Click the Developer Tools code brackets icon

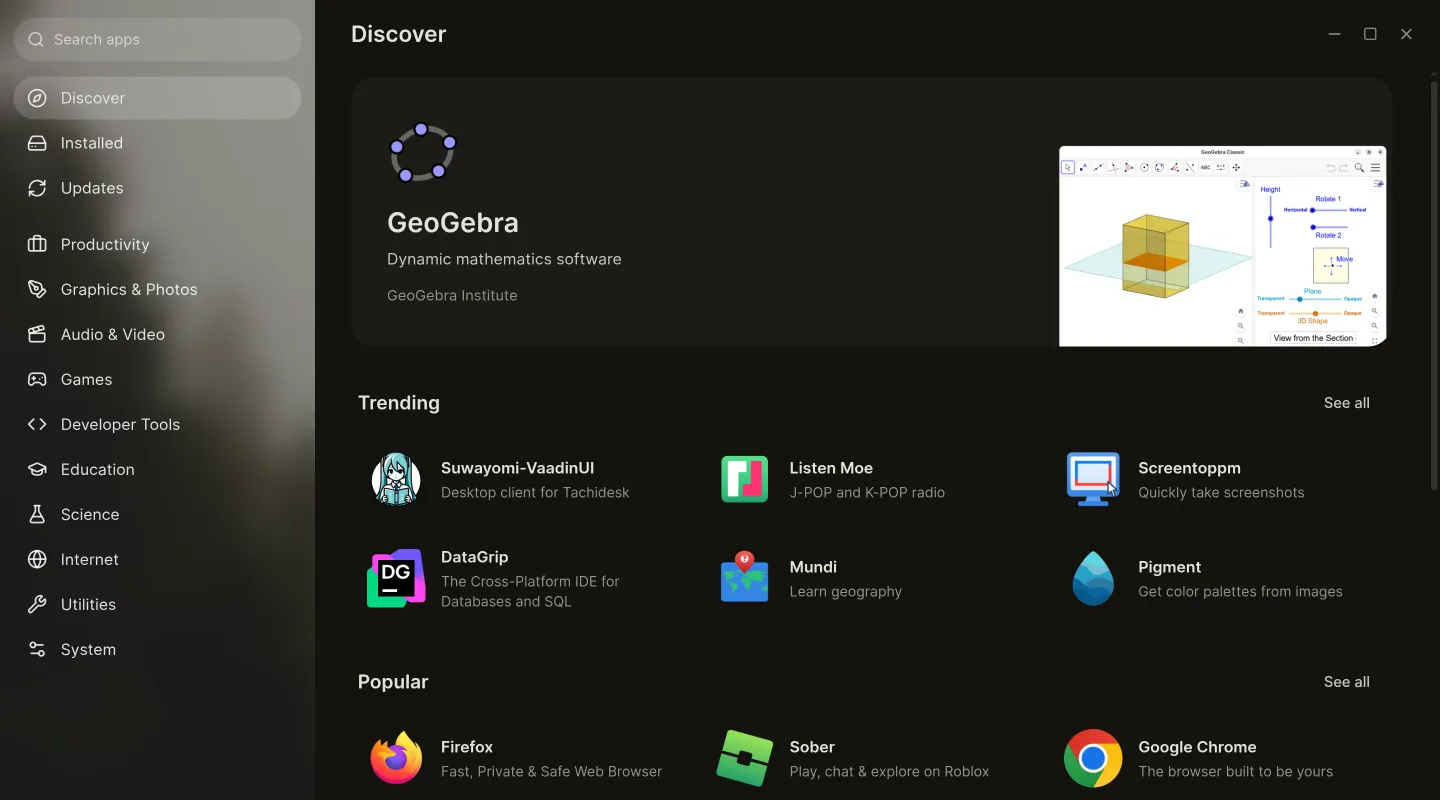click(37, 424)
